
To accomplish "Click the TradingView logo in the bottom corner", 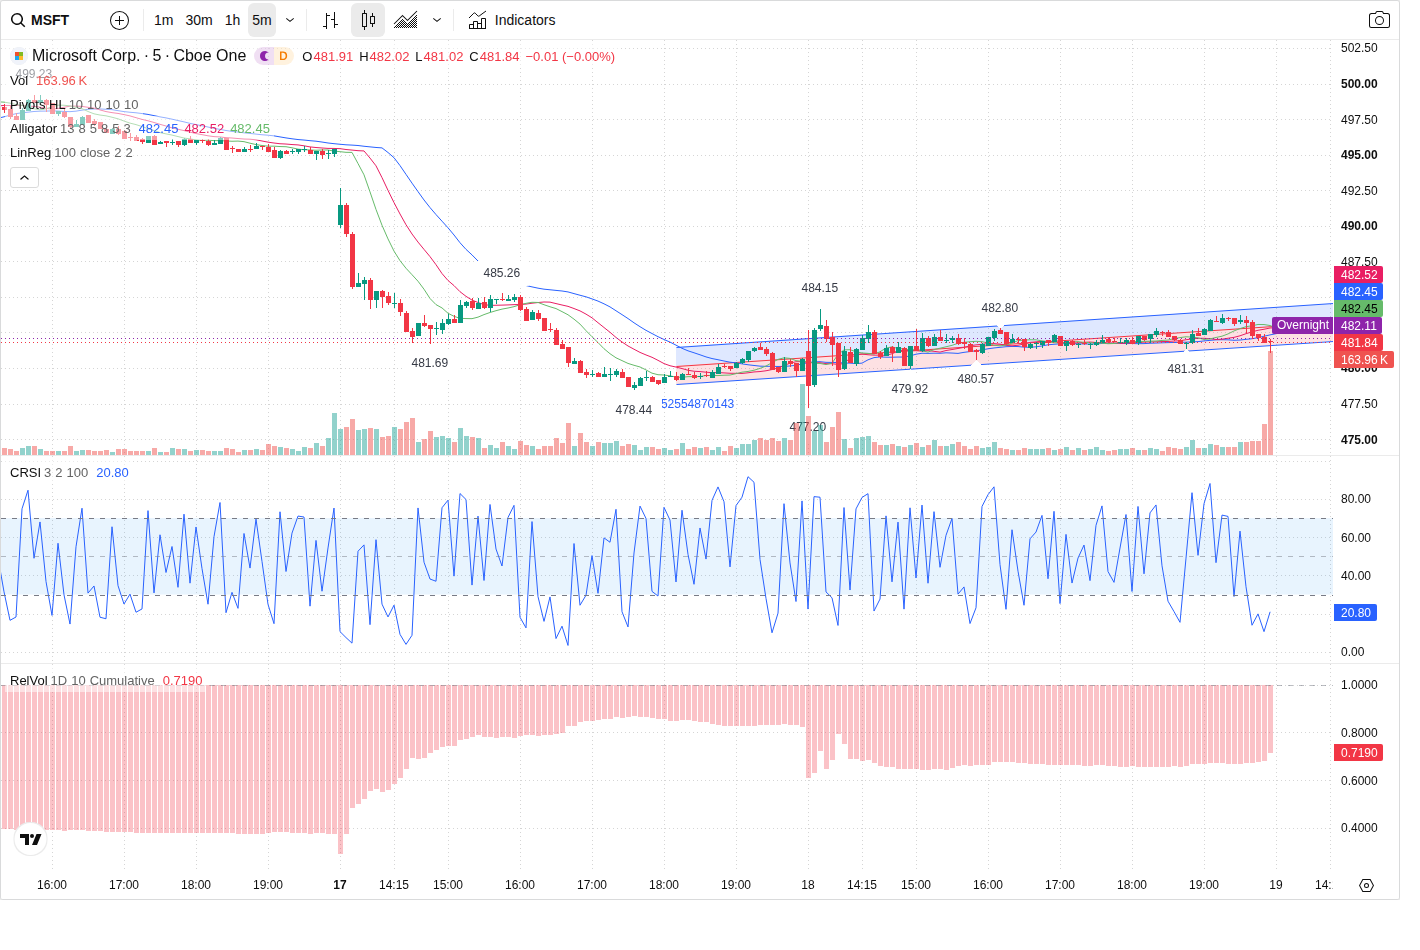I will (31, 839).
